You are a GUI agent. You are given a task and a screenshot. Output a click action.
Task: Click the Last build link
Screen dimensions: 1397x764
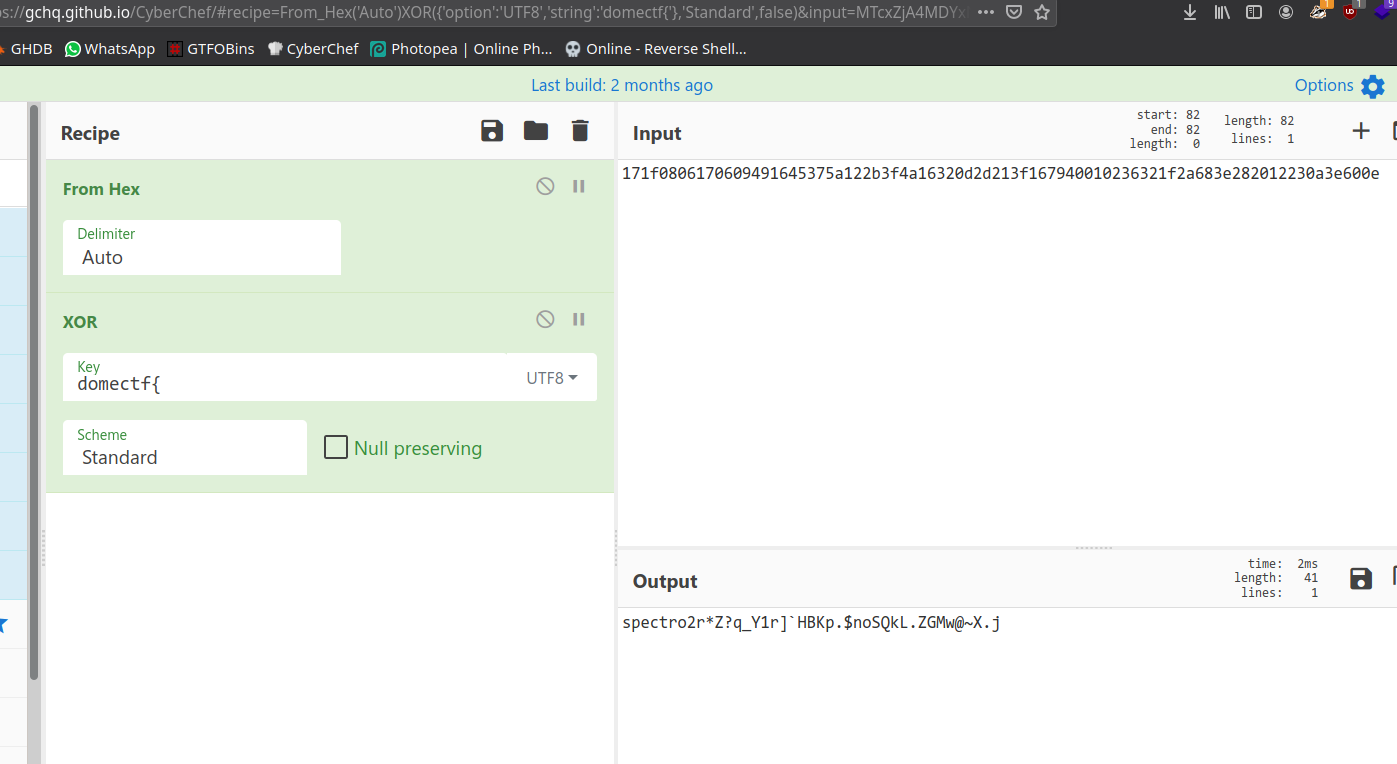[622, 85]
